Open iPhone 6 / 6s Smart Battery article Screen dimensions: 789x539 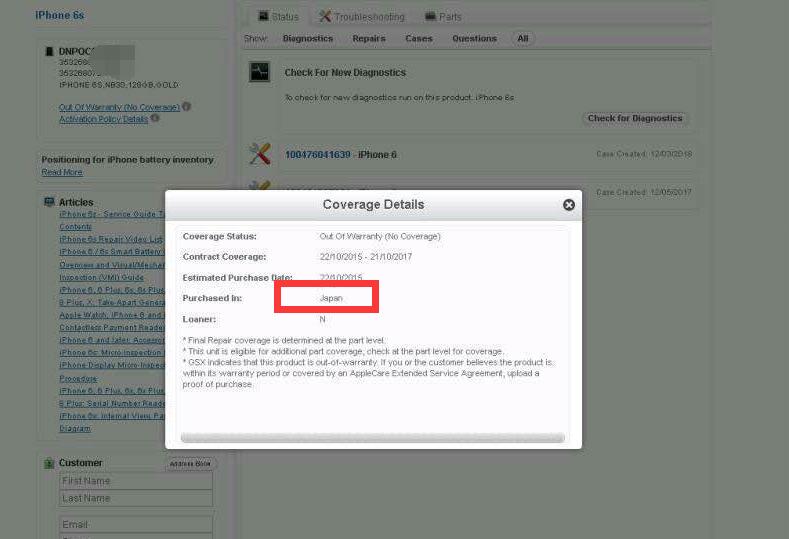(x=112, y=252)
